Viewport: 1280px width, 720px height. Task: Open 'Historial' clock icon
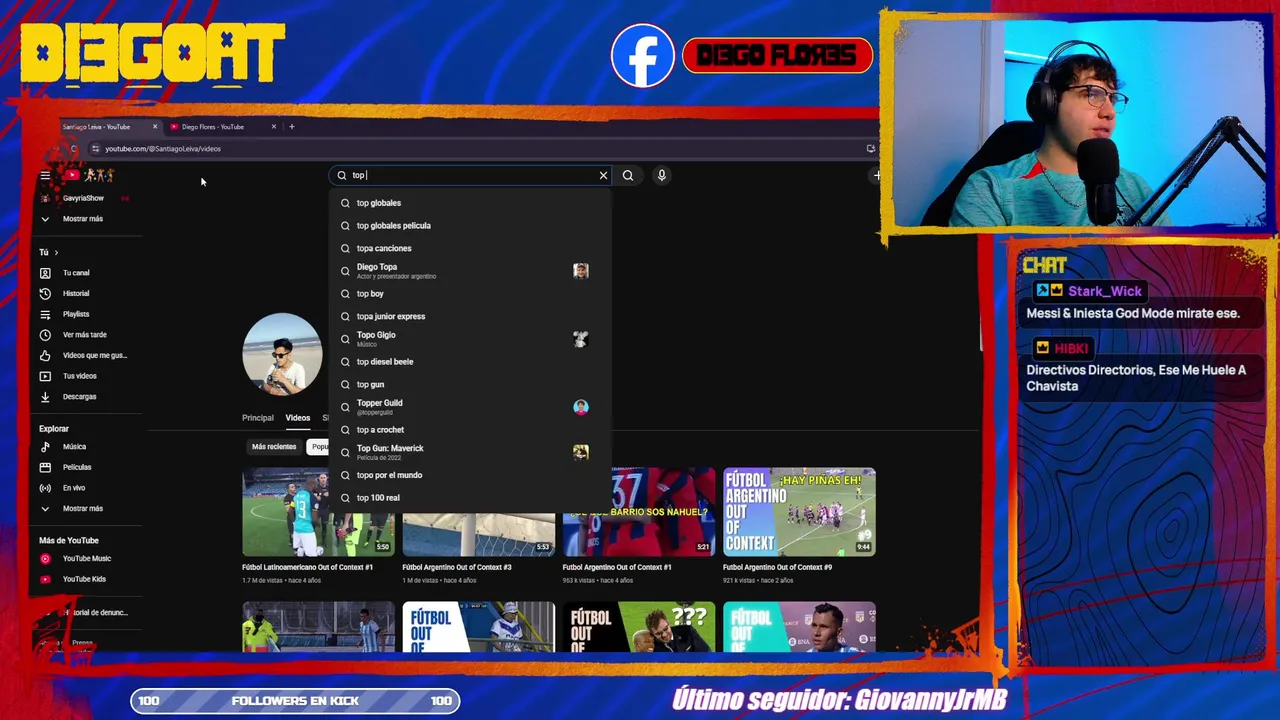point(45,294)
